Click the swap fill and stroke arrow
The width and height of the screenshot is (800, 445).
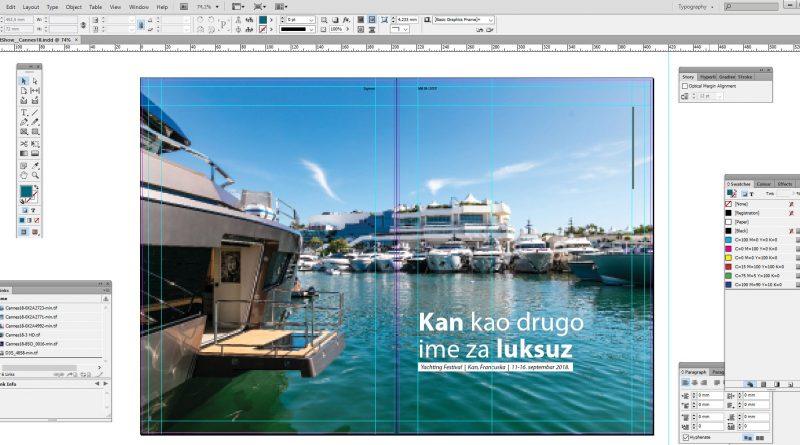[36, 188]
